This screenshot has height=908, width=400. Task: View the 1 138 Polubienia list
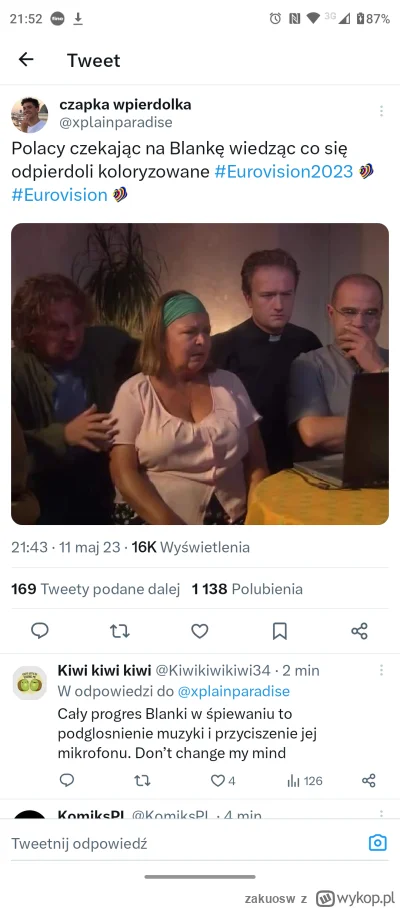pos(247,590)
